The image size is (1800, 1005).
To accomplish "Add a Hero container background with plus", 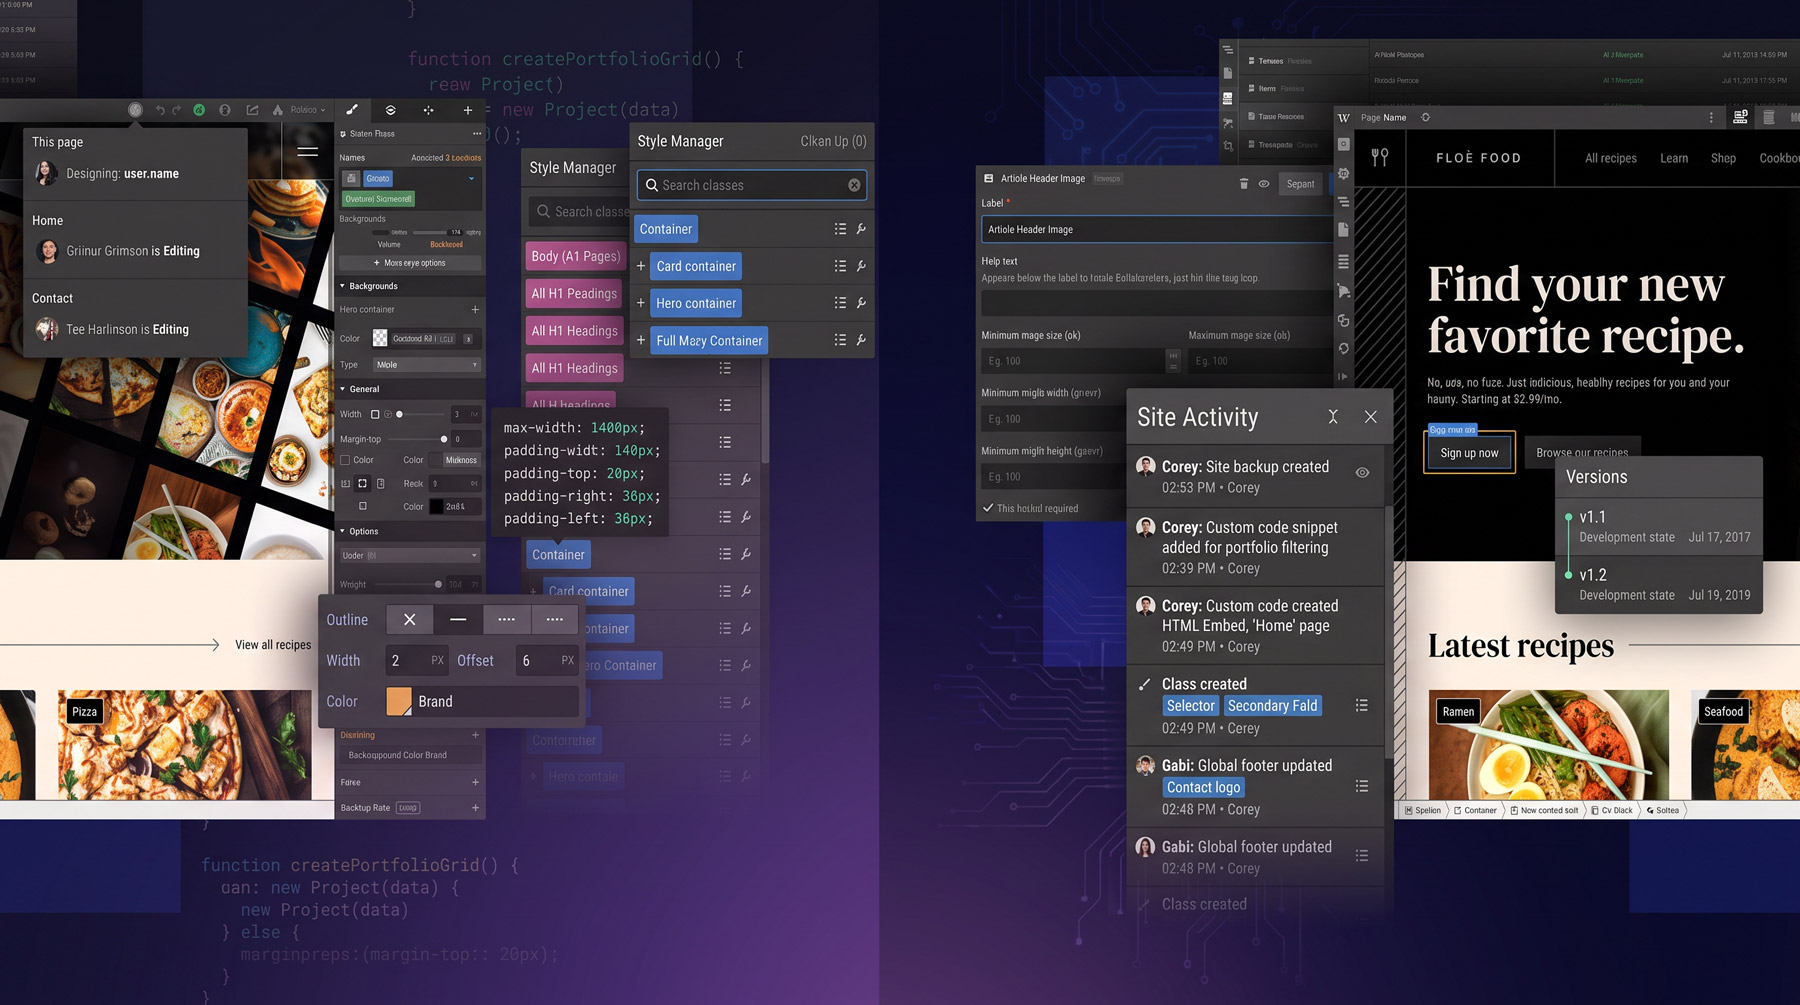I will tap(475, 310).
